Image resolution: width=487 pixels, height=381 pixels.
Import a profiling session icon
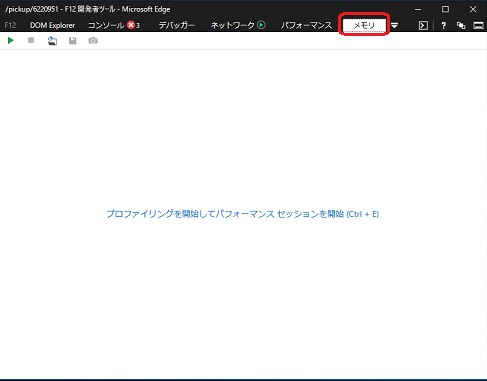coord(52,41)
